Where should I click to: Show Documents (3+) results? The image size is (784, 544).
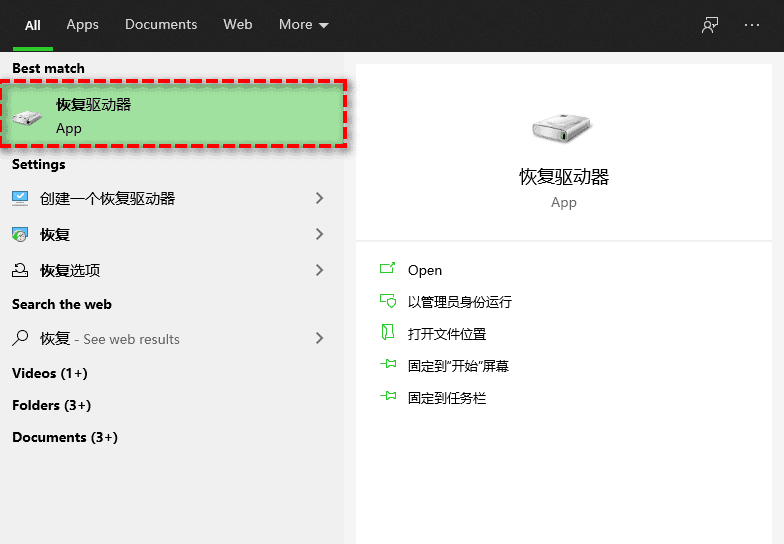pyautogui.click(x=65, y=438)
